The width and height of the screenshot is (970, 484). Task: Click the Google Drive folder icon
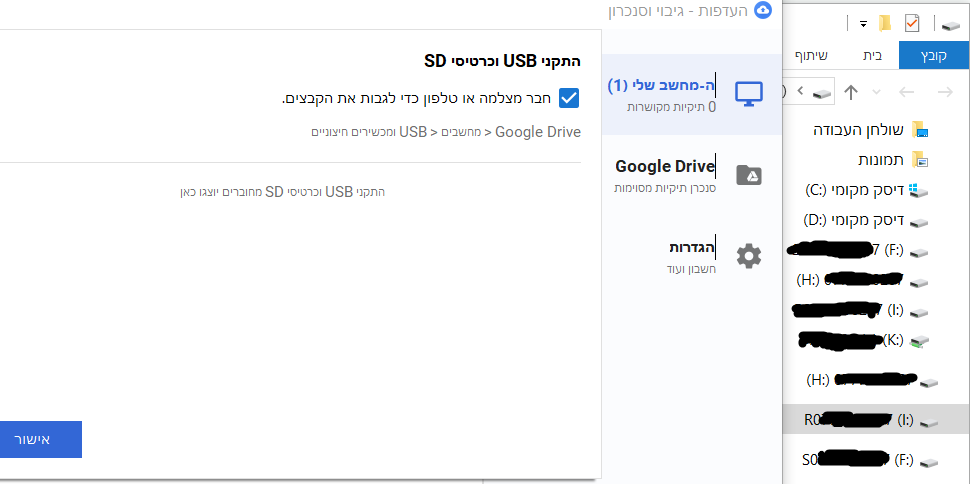click(x=749, y=175)
